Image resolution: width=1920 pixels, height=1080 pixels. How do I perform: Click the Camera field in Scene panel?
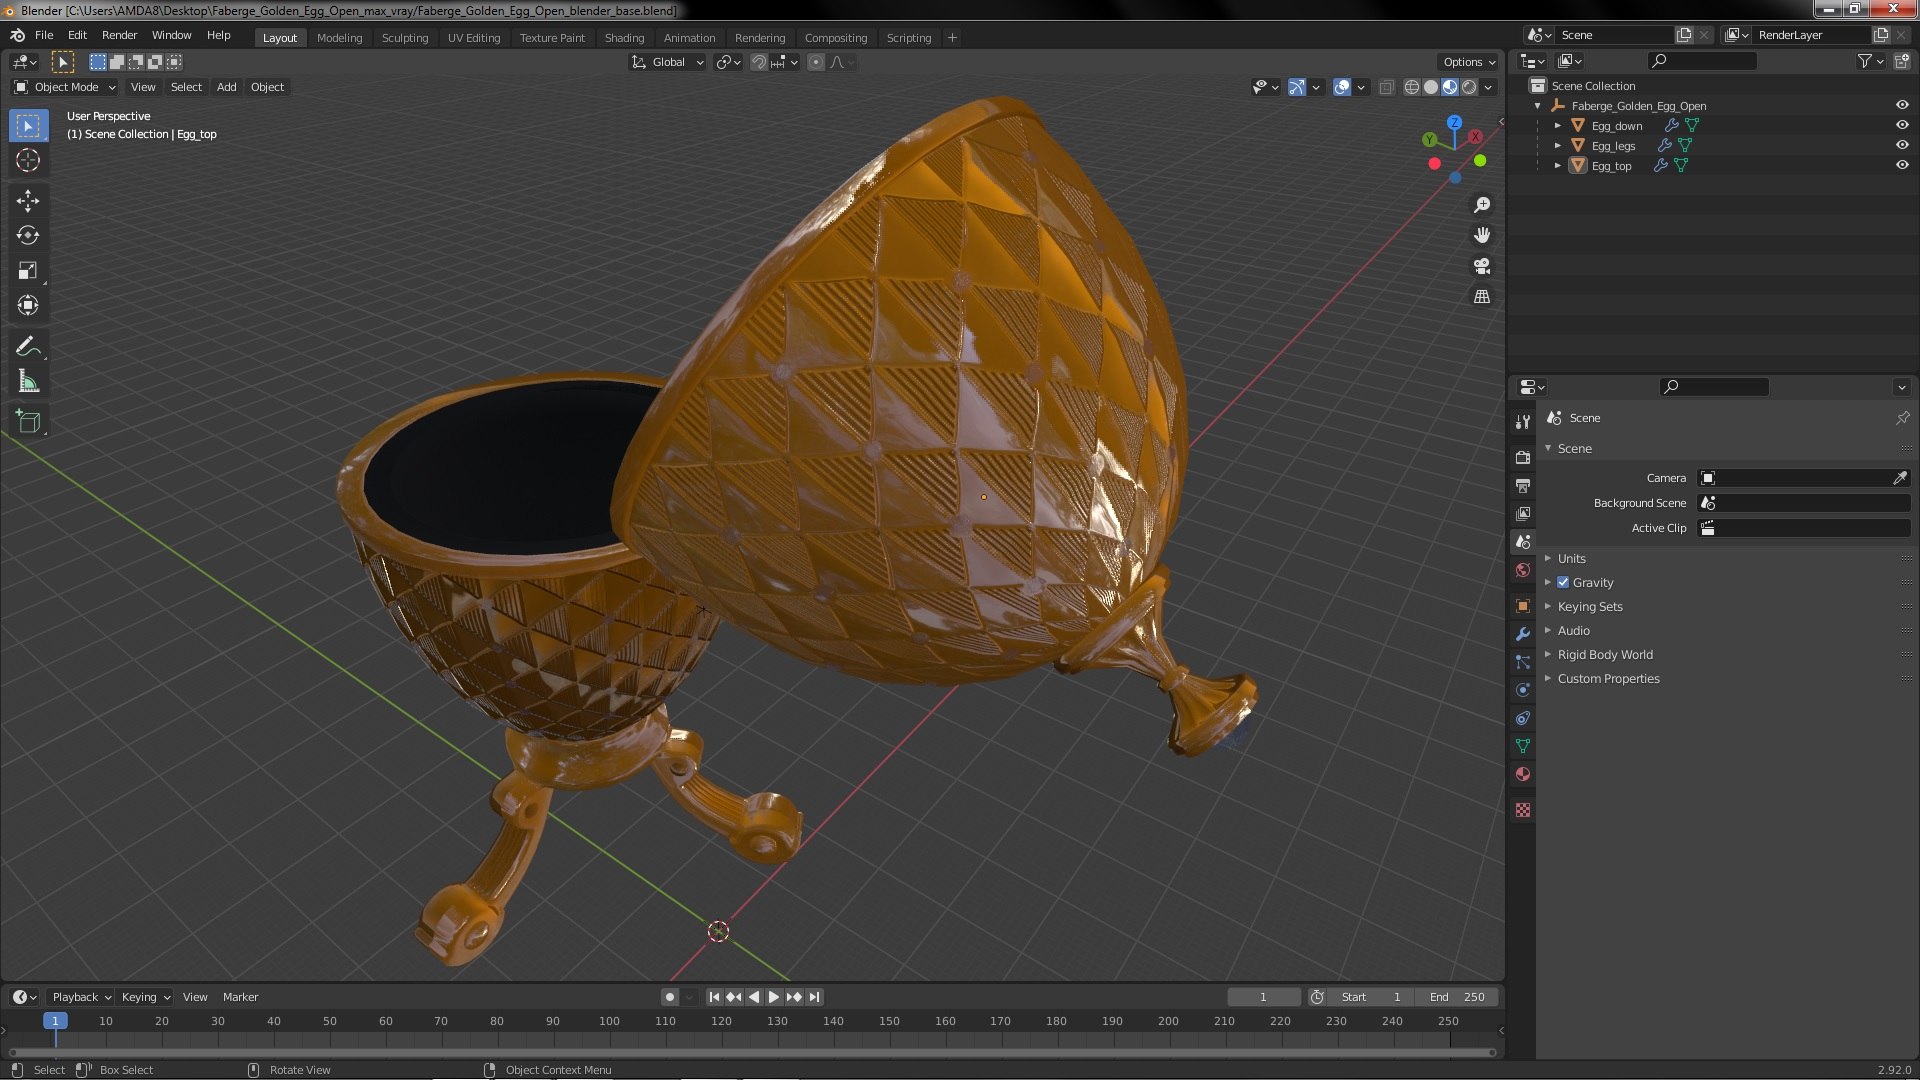pyautogui.click(x=1804, y=478)
